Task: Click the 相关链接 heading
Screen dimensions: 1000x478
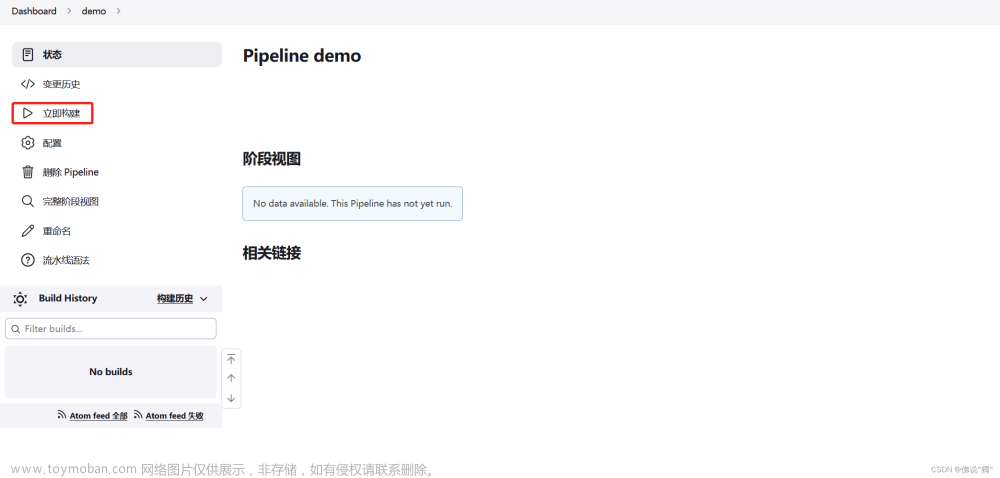Action: tap(272, 253)
